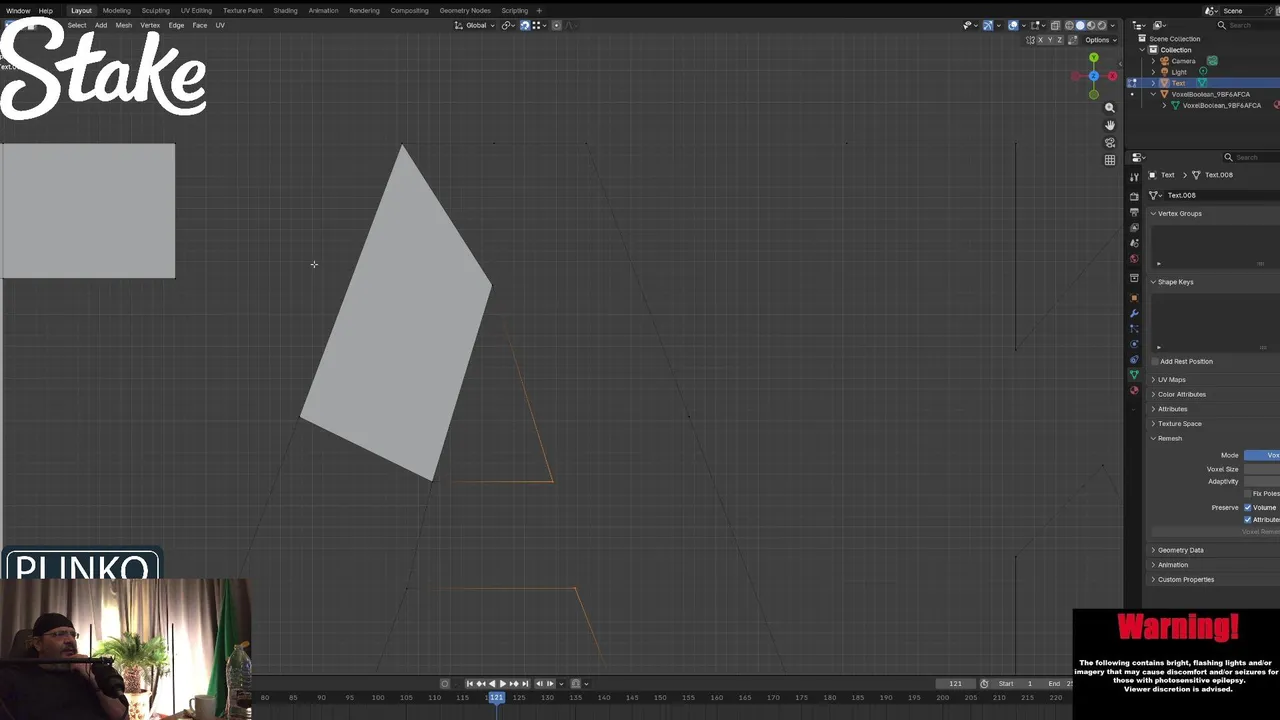Select the Light object in outliner

click(1179, 72)
